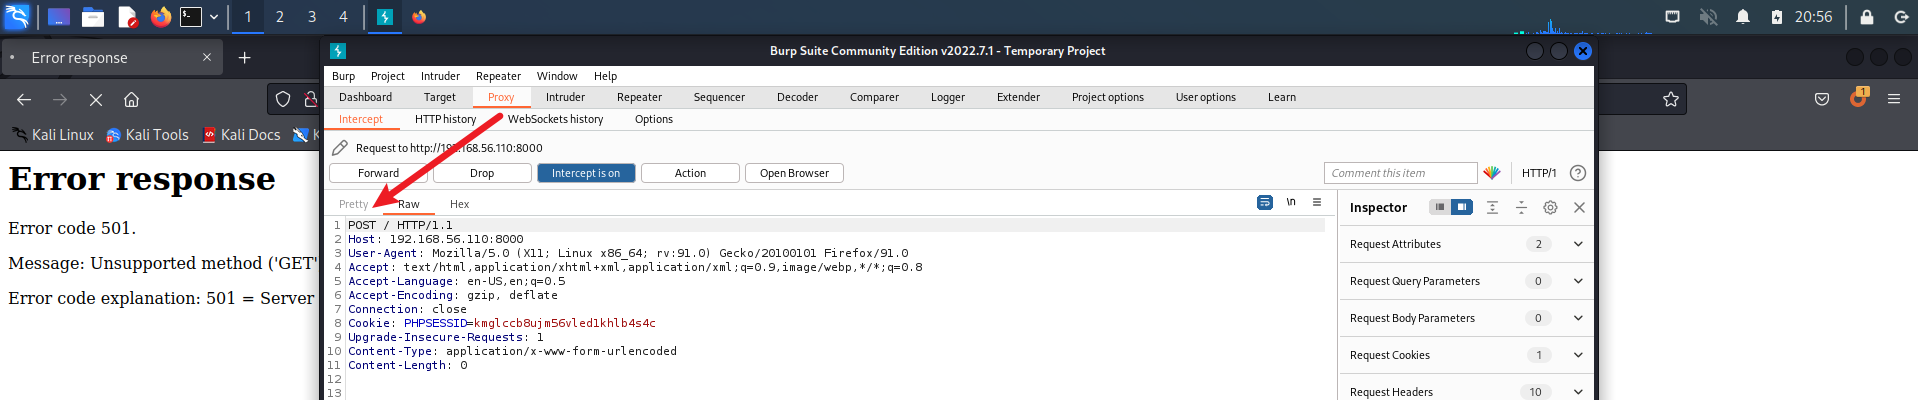Toggle the Intercept is on button
Screen dimensions: 1918x400
pyautogui.click(x=586, y=173)
